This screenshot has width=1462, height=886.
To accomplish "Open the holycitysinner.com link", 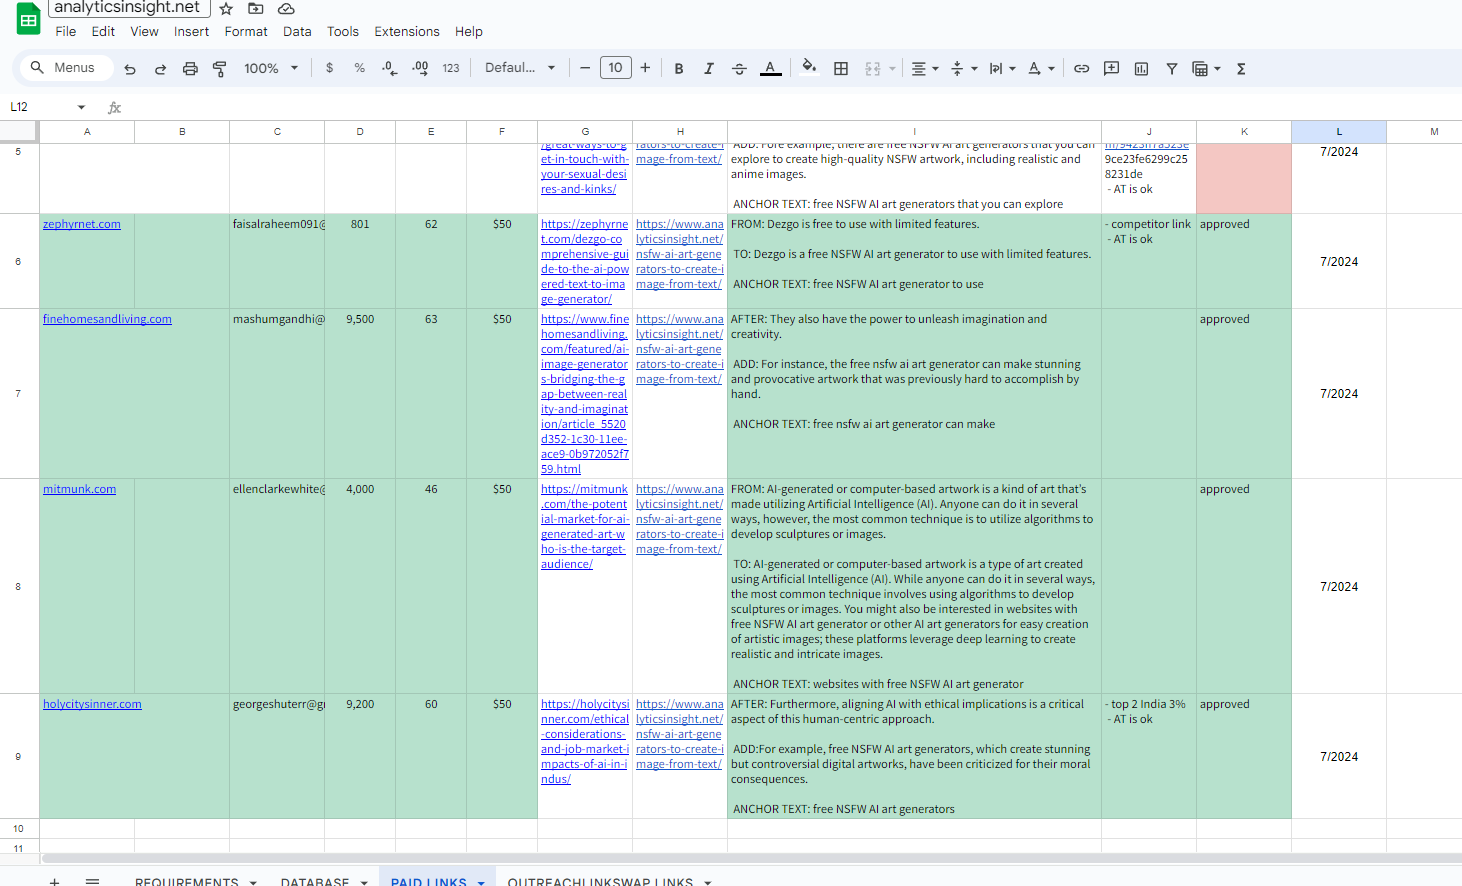I will (x=92, y=704).
